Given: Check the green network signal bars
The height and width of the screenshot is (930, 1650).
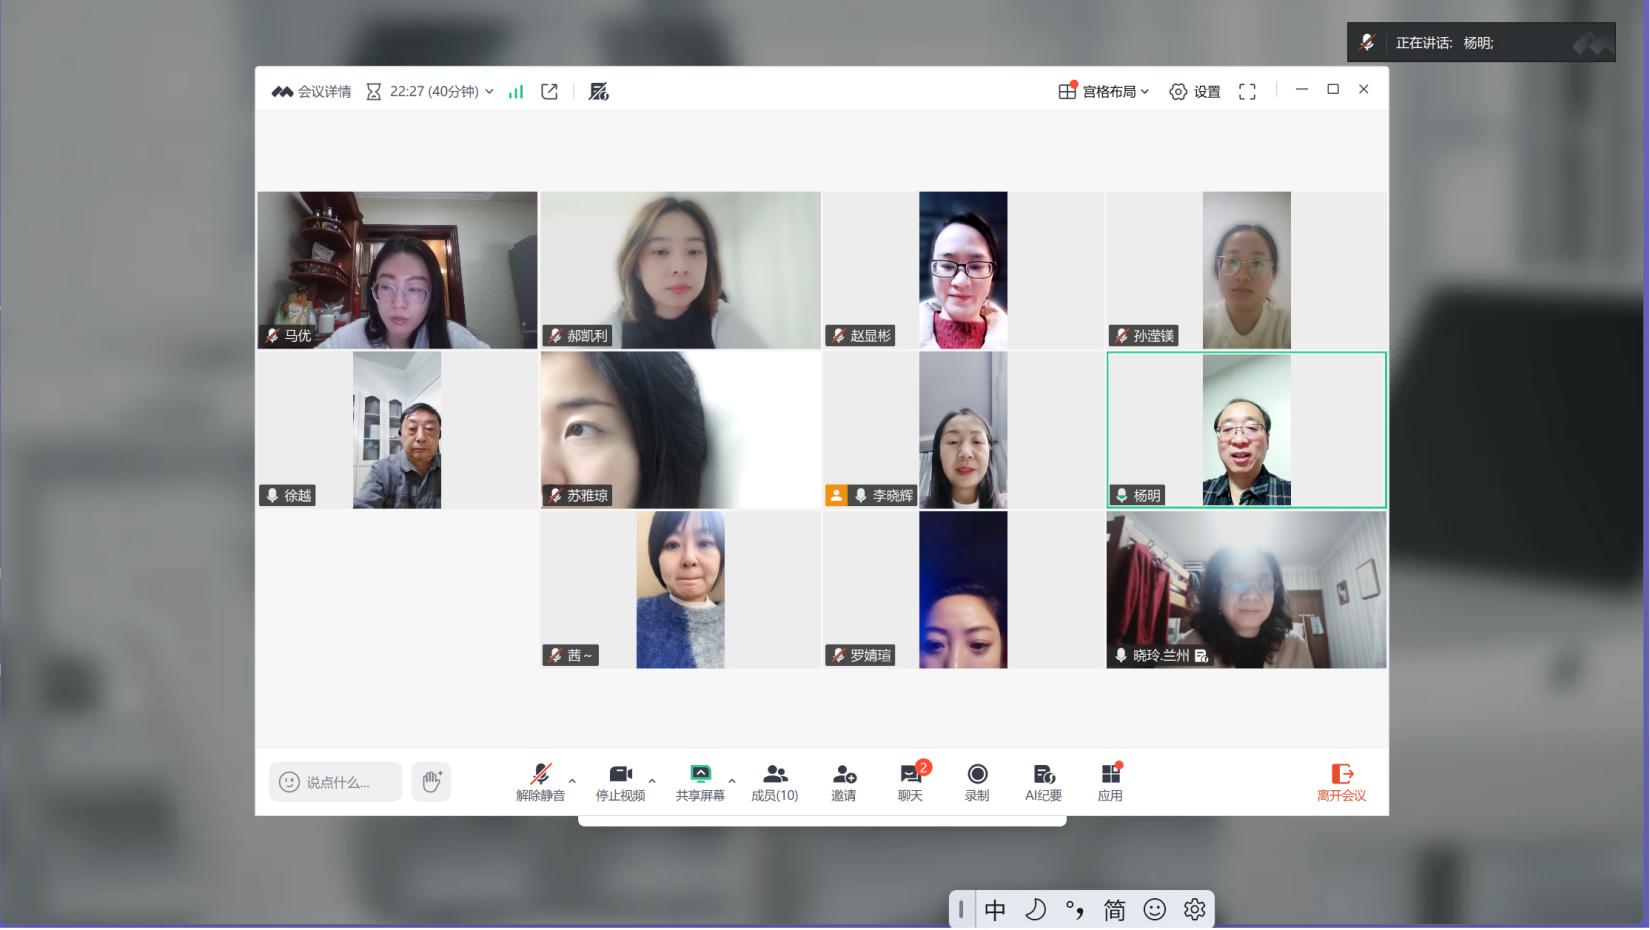Looking at the screenshot, I should point(516,92).
